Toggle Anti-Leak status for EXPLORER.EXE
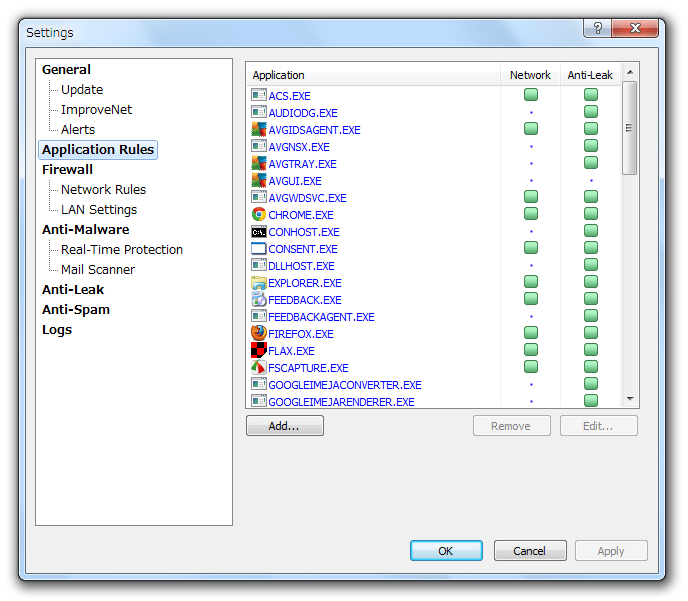688x601 pixels. coord(591,282)
